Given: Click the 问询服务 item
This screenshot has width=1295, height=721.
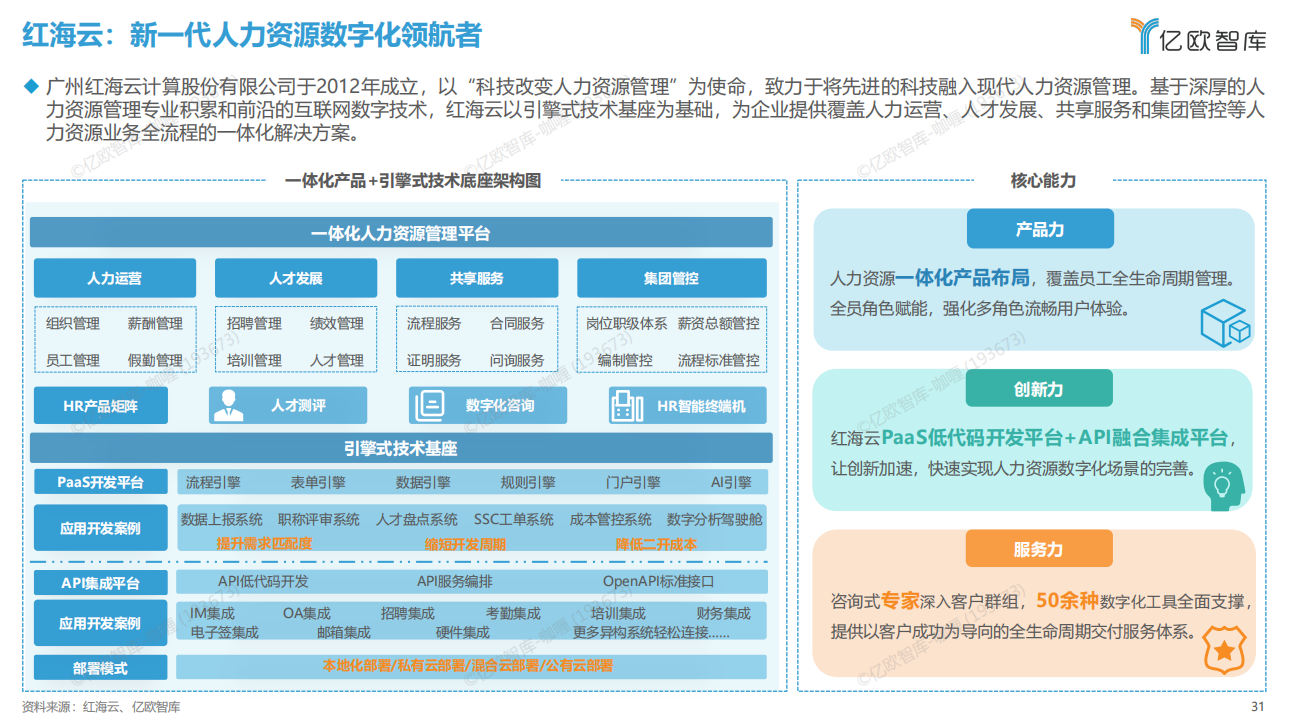Looking at the screenshot, I should 517,360.
